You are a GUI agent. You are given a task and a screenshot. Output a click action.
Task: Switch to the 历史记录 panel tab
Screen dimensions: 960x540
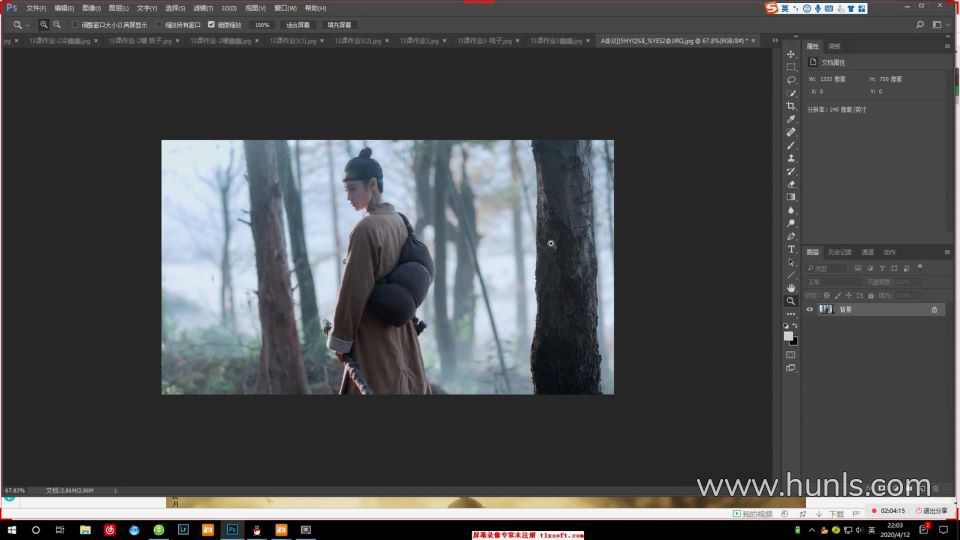(839, 252)
